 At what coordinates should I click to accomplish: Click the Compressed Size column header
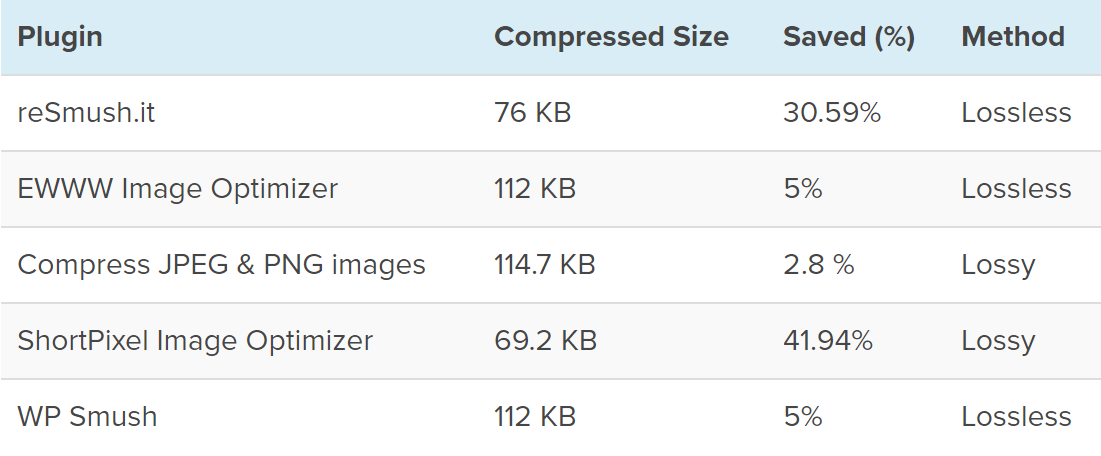pyautogui.click(x=611, y=38)
